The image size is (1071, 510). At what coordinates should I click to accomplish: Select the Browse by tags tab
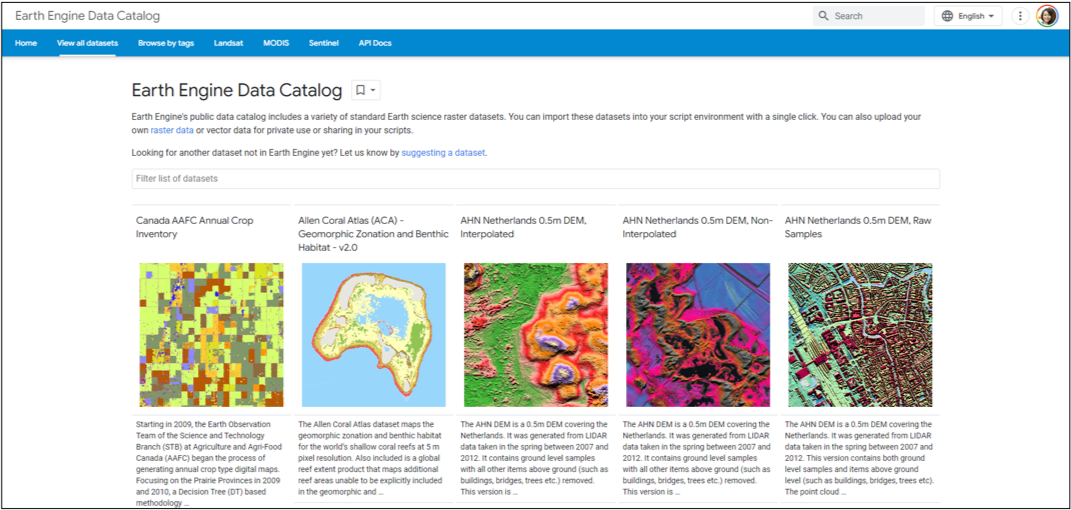(166, 43)
